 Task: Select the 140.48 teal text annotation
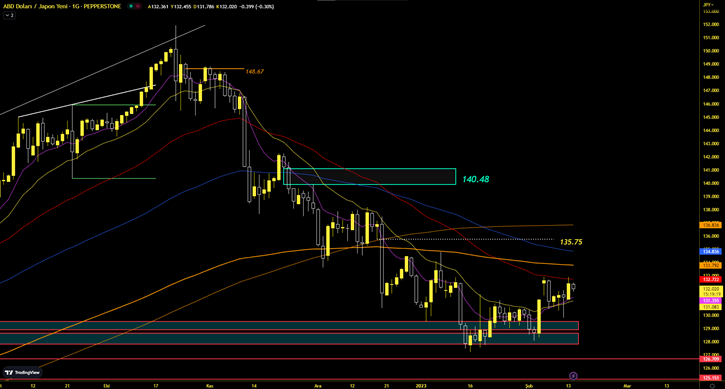click(475, 179)
